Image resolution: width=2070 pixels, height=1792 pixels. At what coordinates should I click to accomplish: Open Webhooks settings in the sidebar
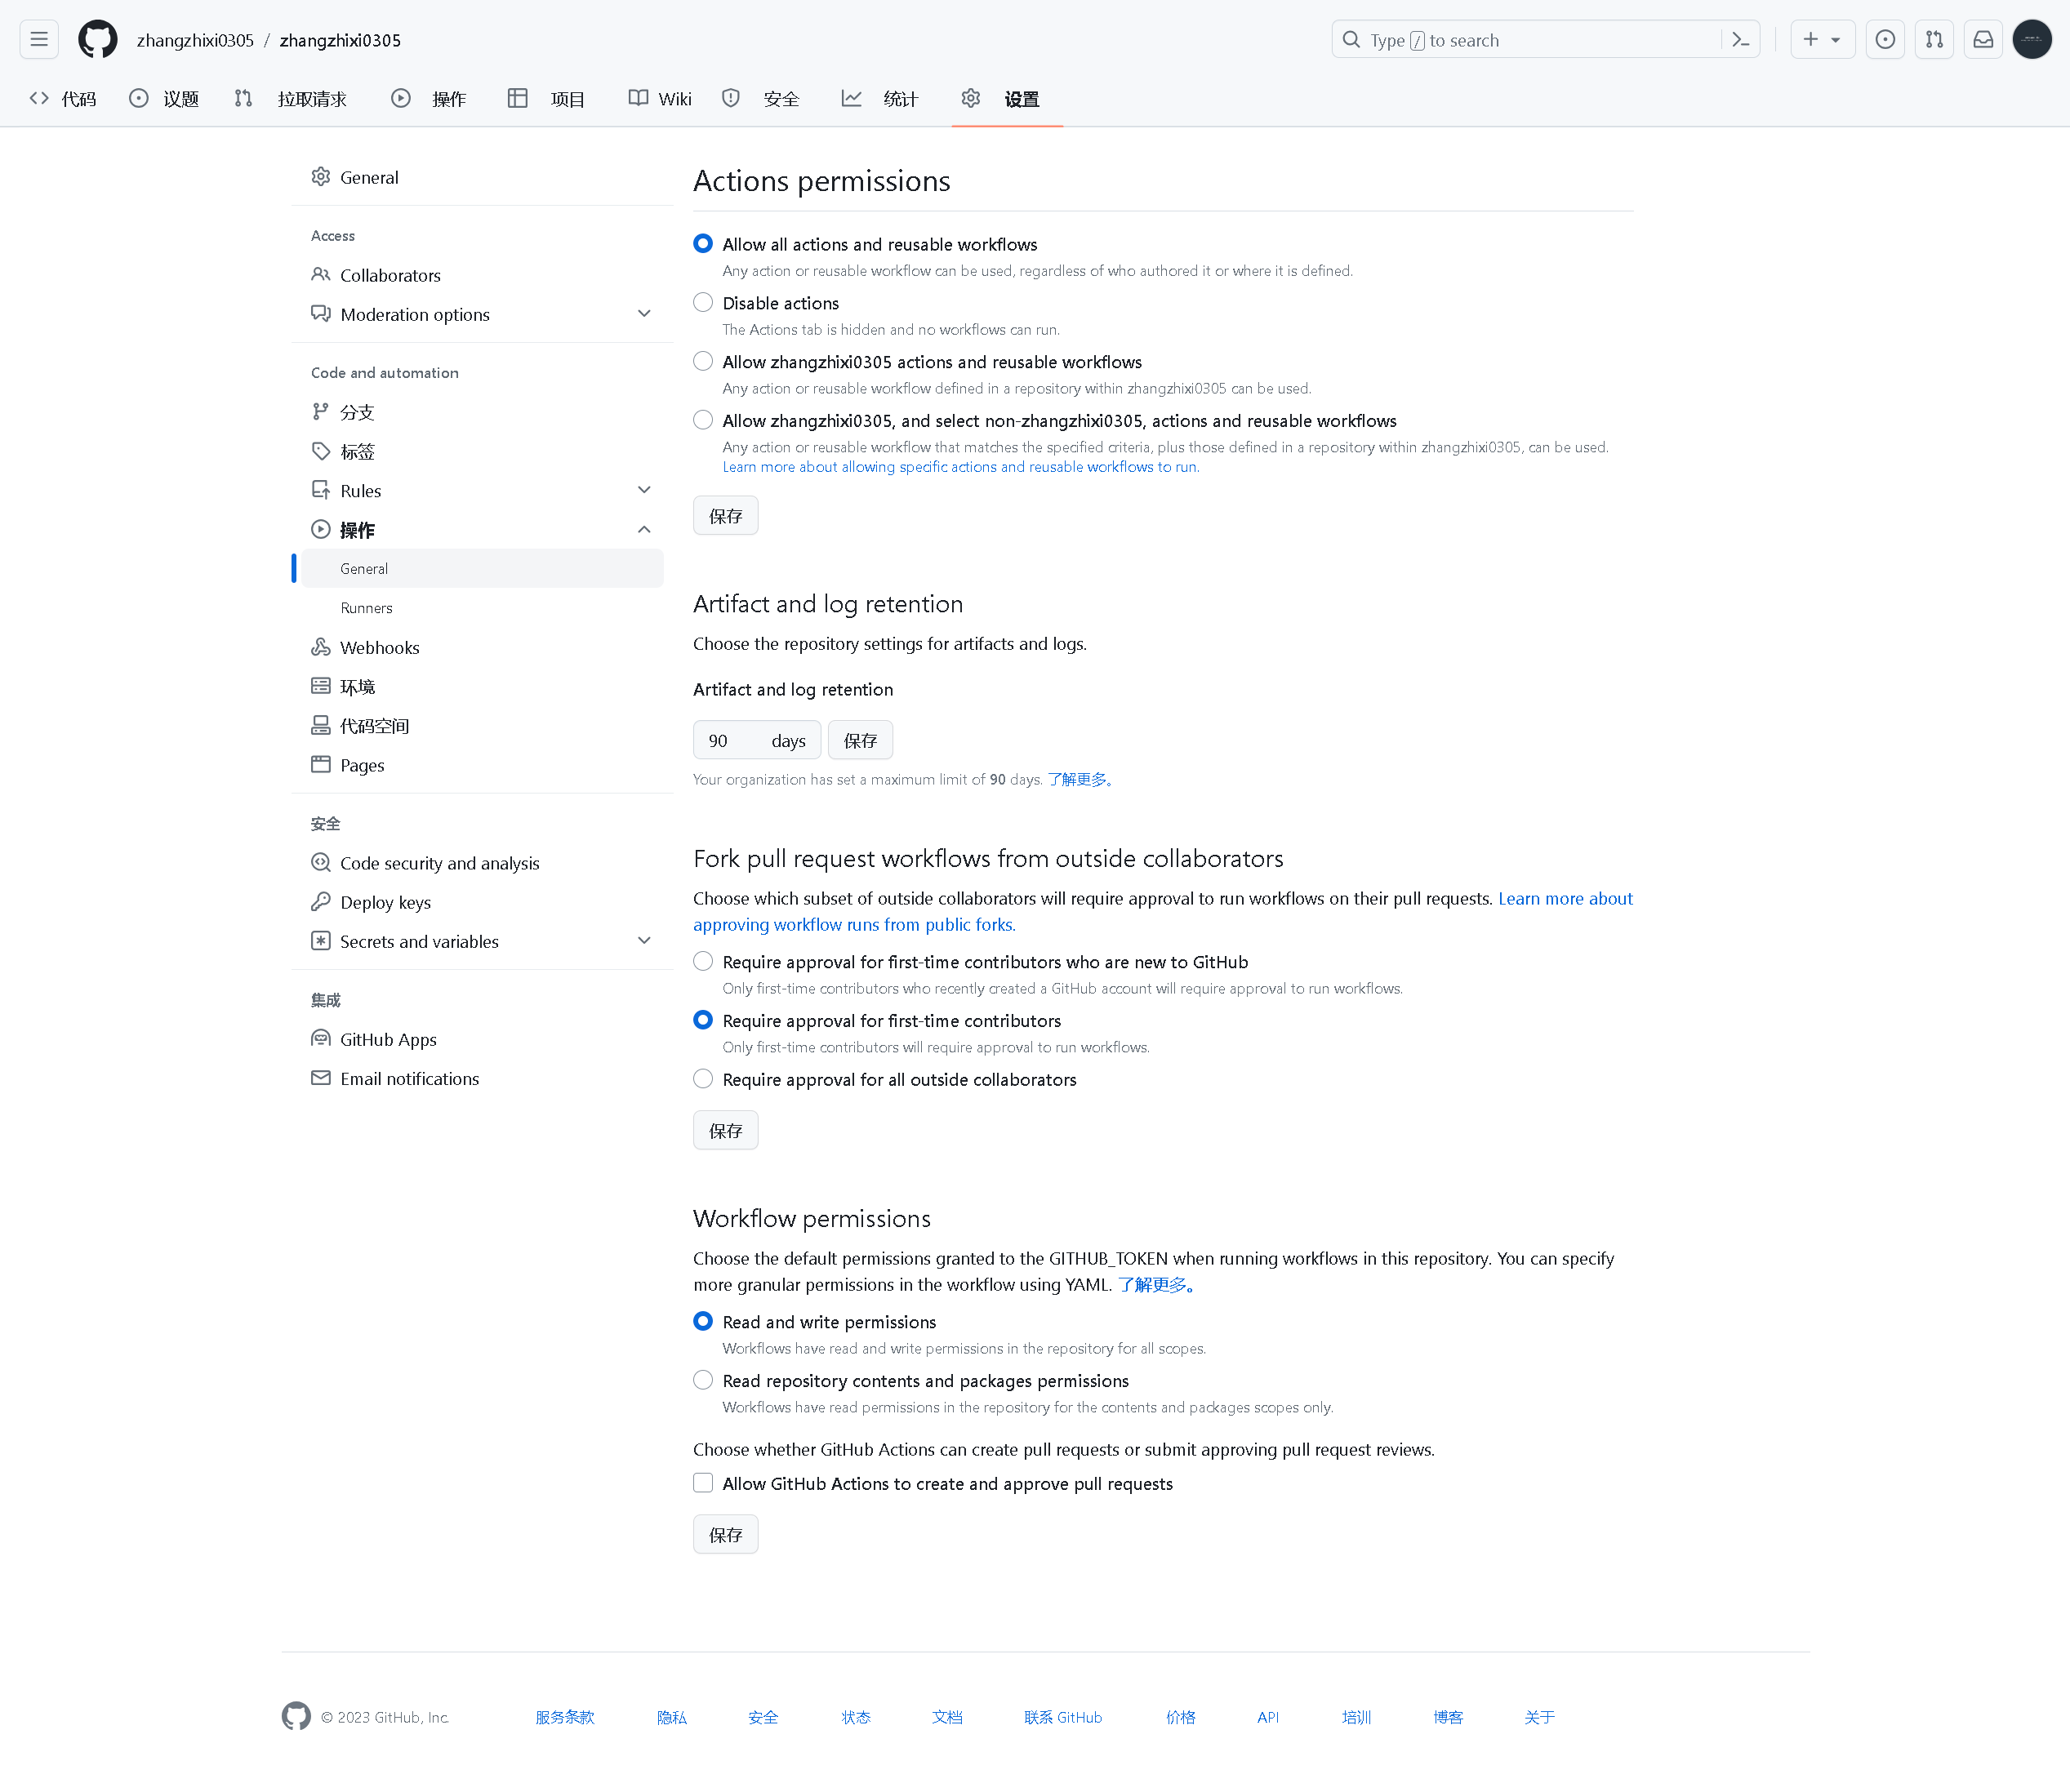pyautogui.click(x=379, y=647)
